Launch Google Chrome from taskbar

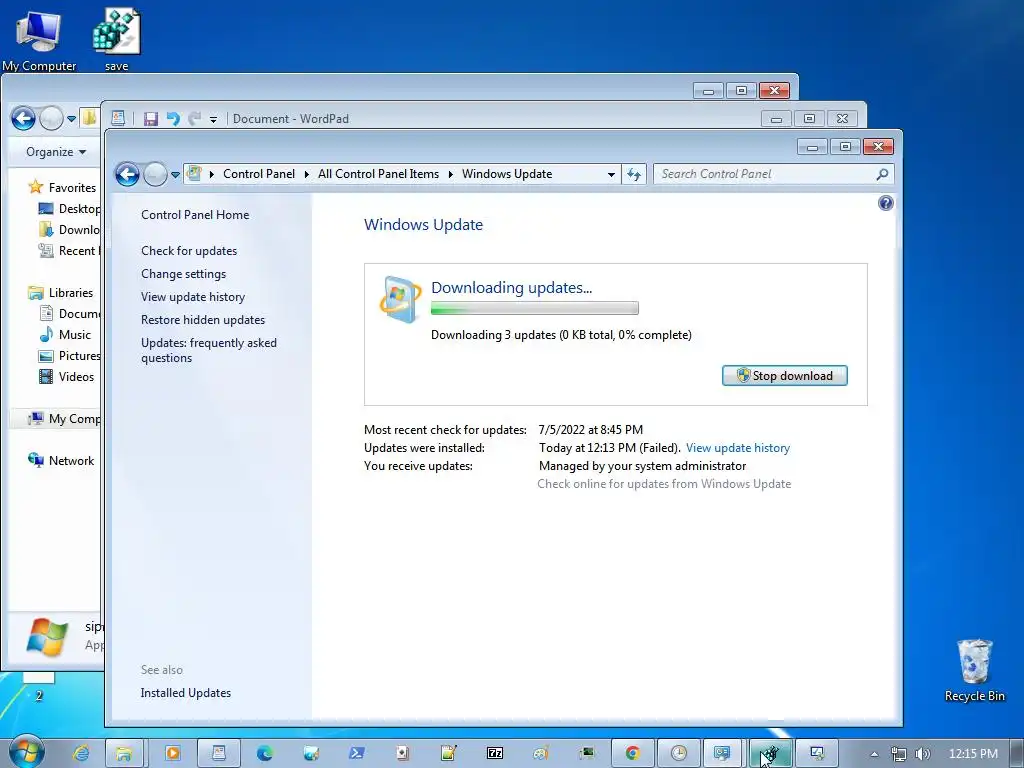(x=632, y=753)
